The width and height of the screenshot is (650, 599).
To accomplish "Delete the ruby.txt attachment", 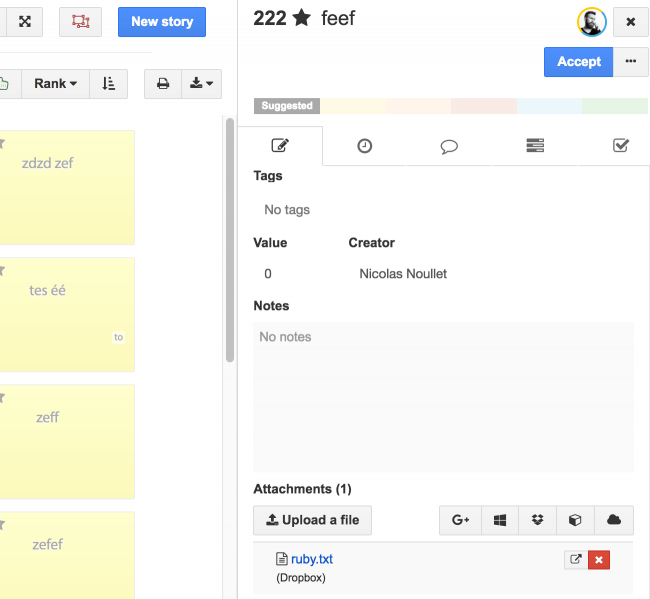I will 599,560.
